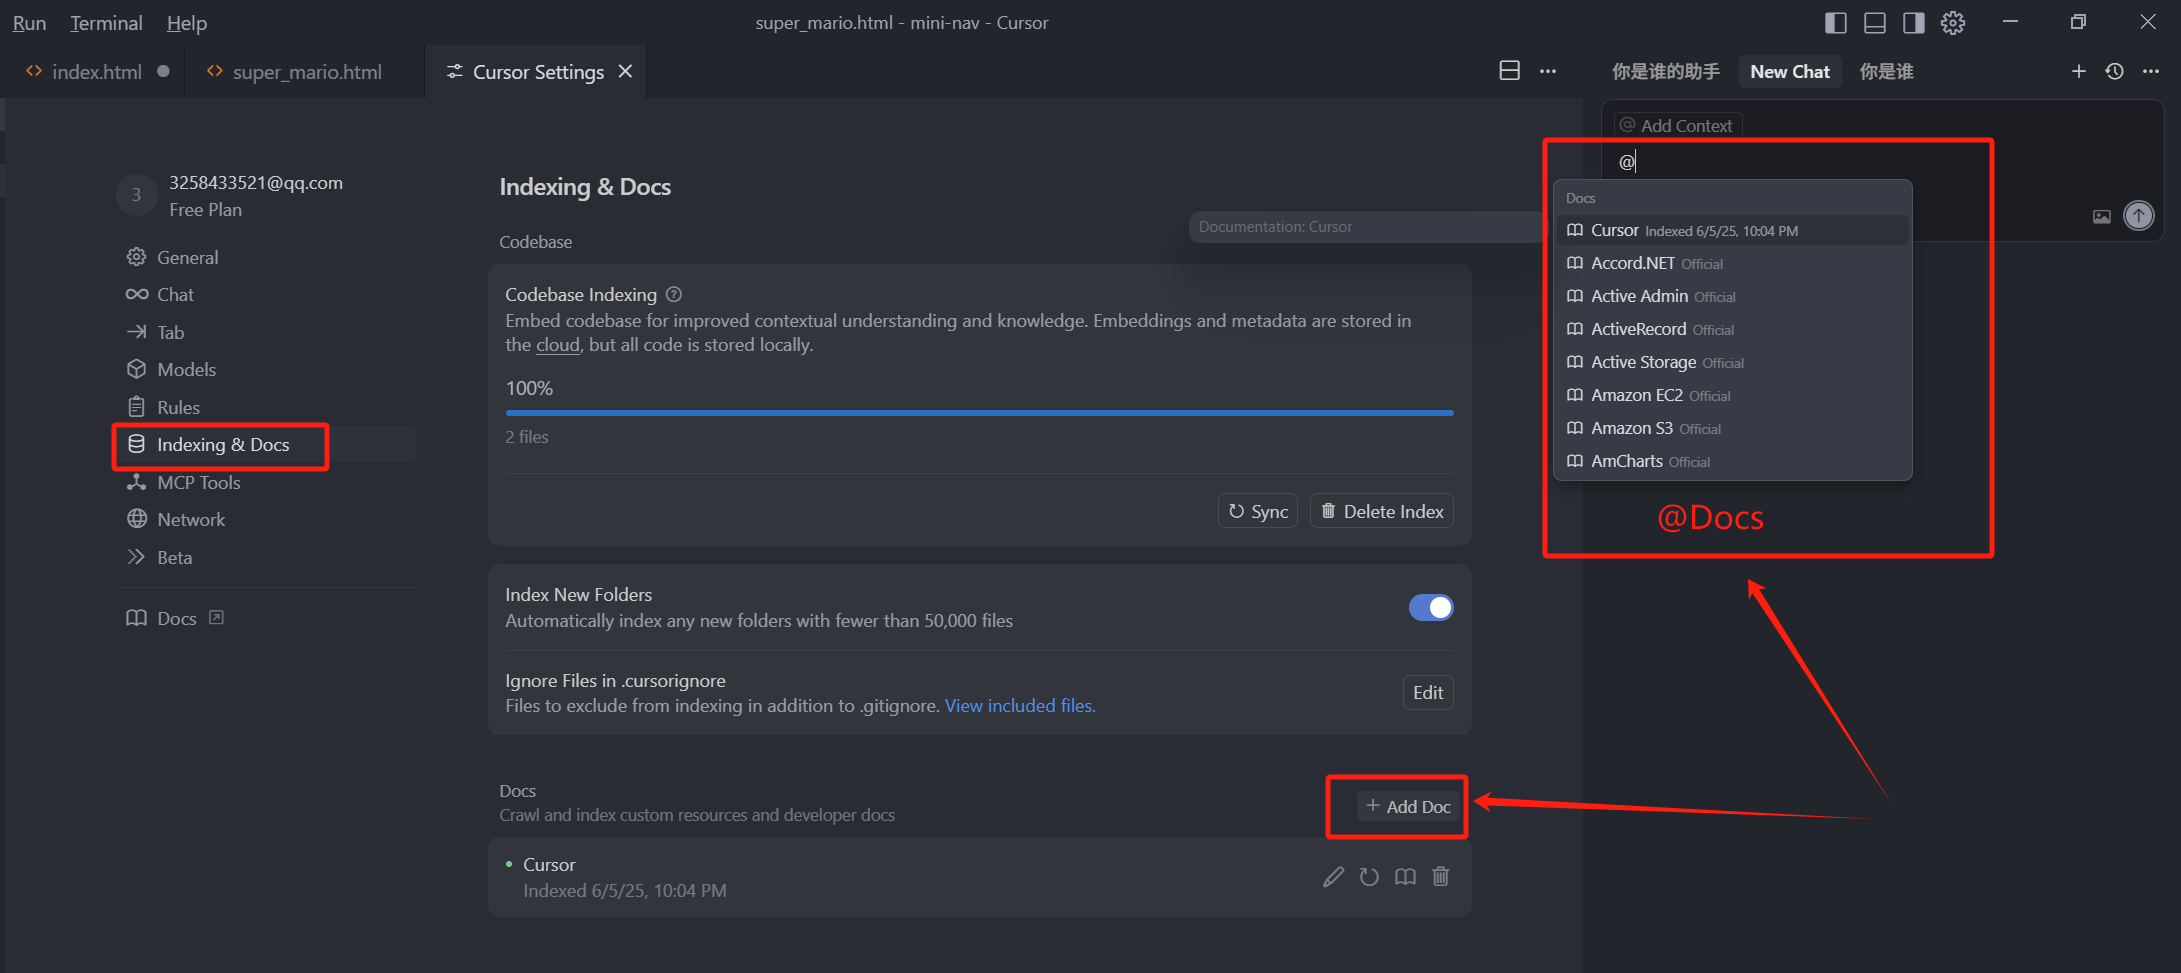Start a new chat with plus icon
This screenshot has height=973, width=2181.
point(2079,71)
